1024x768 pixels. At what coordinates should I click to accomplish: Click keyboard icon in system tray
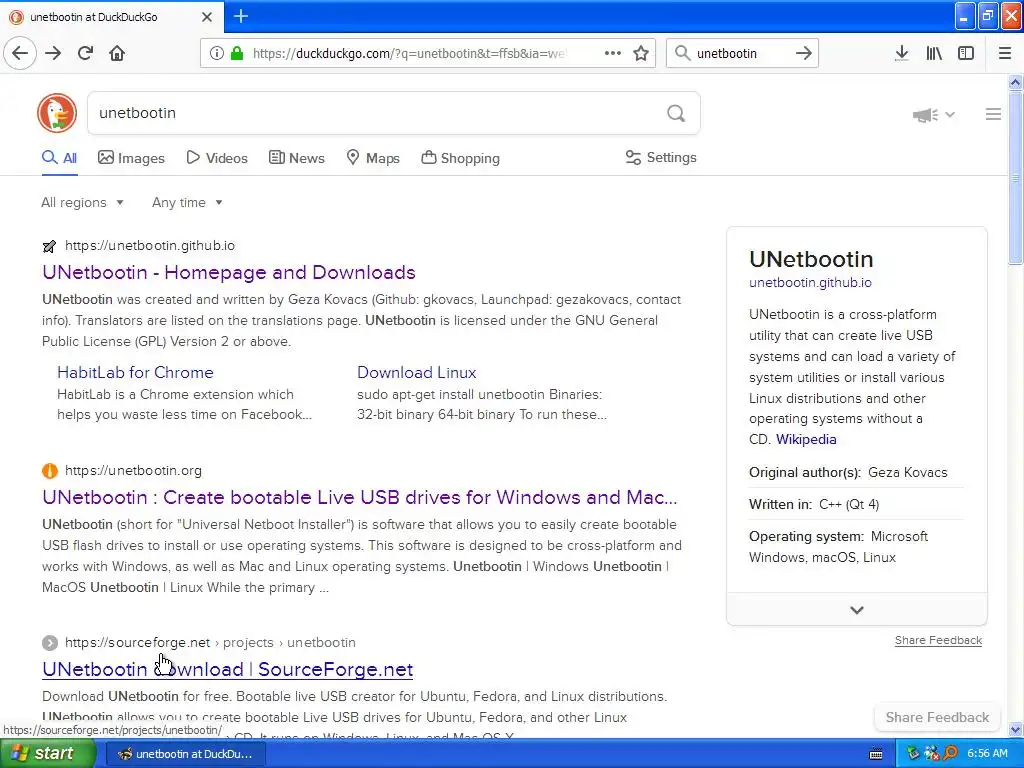coord(876,754)
